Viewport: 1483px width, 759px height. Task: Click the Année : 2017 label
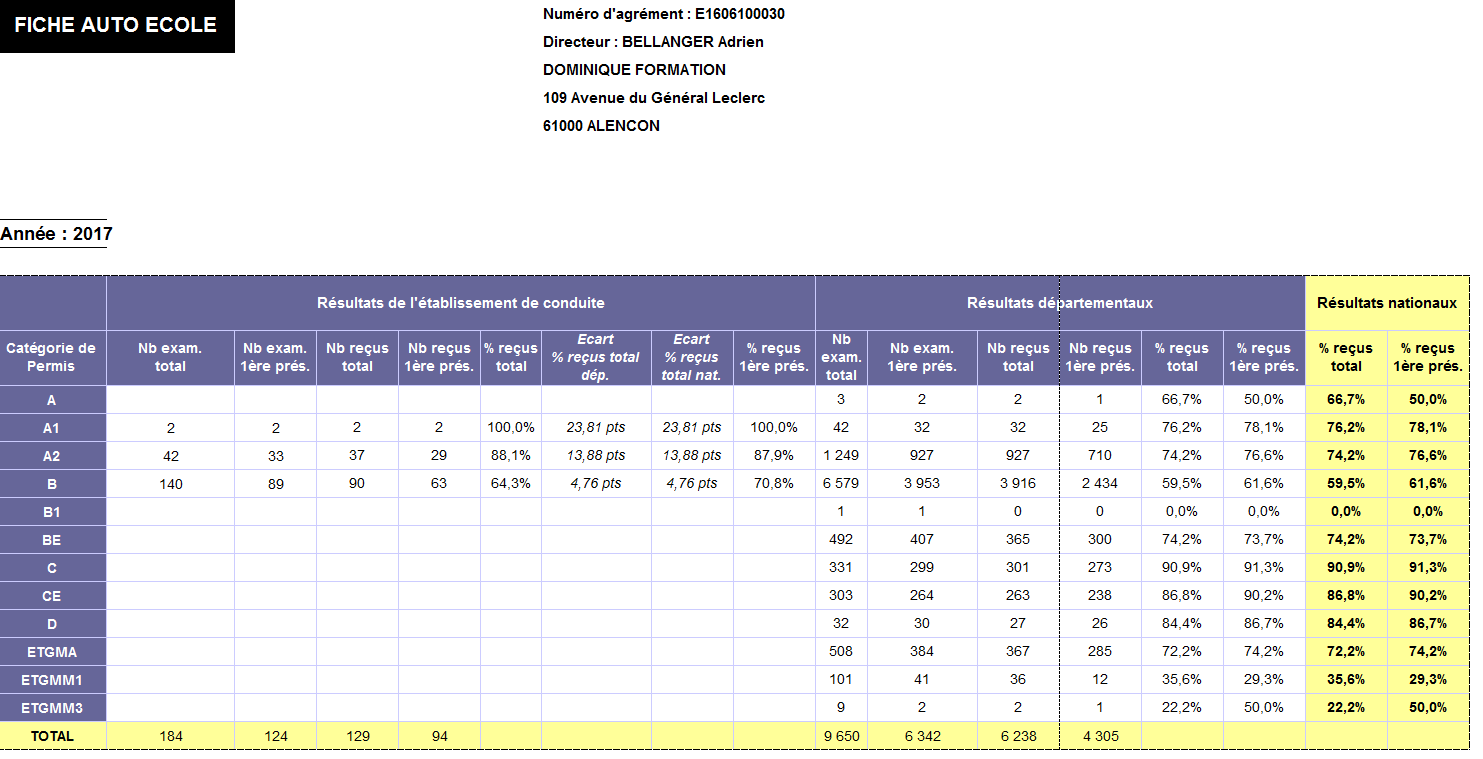pyautogui.click(x=56, y=234)
